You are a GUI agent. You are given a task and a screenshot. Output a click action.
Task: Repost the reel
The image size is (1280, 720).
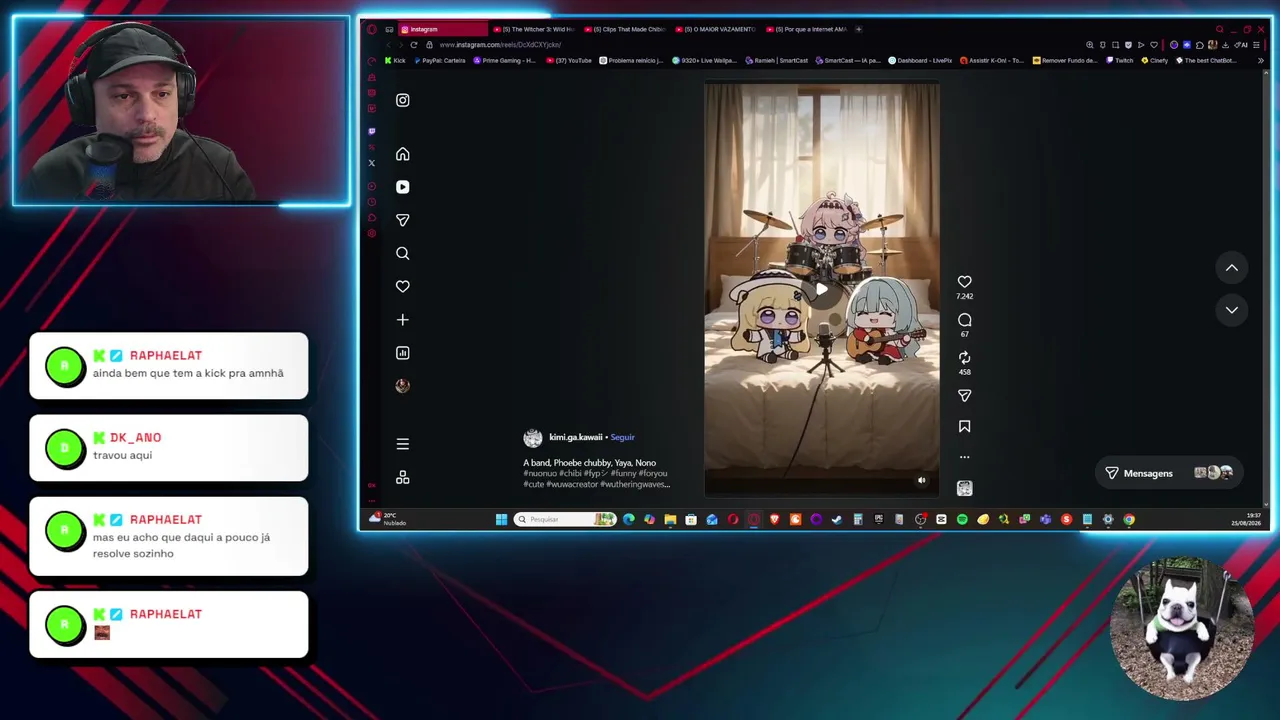coord(964,357)
